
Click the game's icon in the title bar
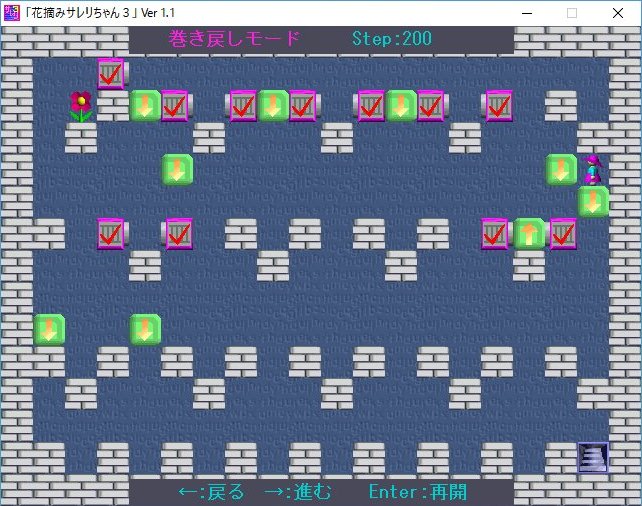[12, 13]
